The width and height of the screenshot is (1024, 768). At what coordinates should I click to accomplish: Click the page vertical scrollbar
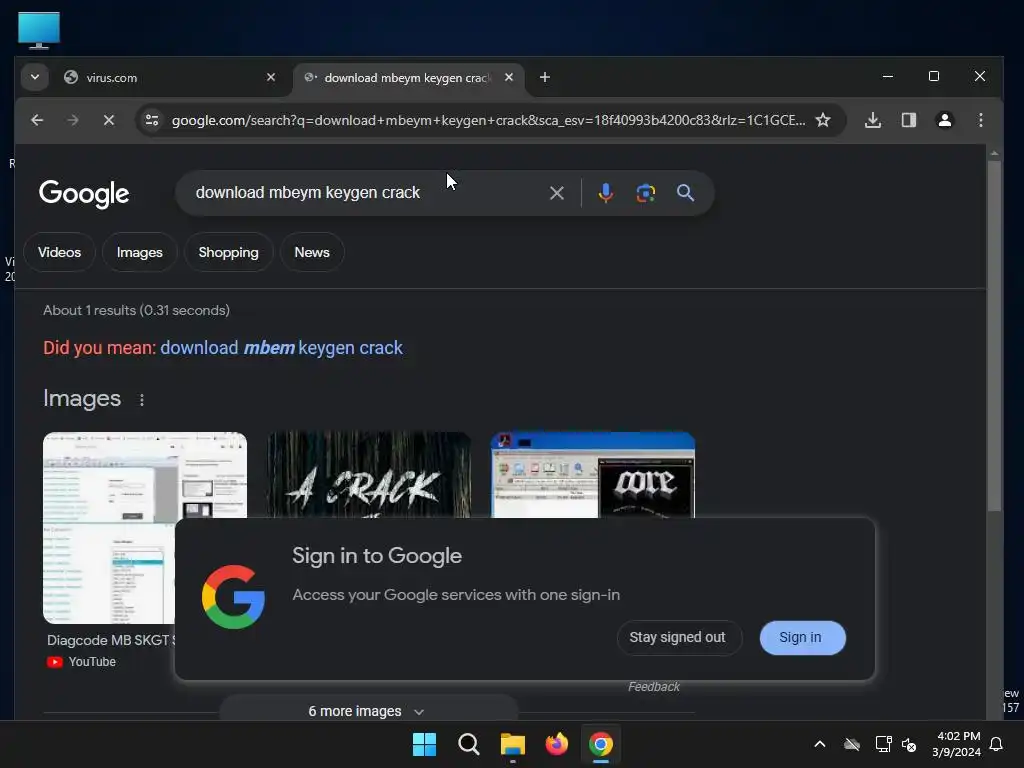[x=993, y=336]
